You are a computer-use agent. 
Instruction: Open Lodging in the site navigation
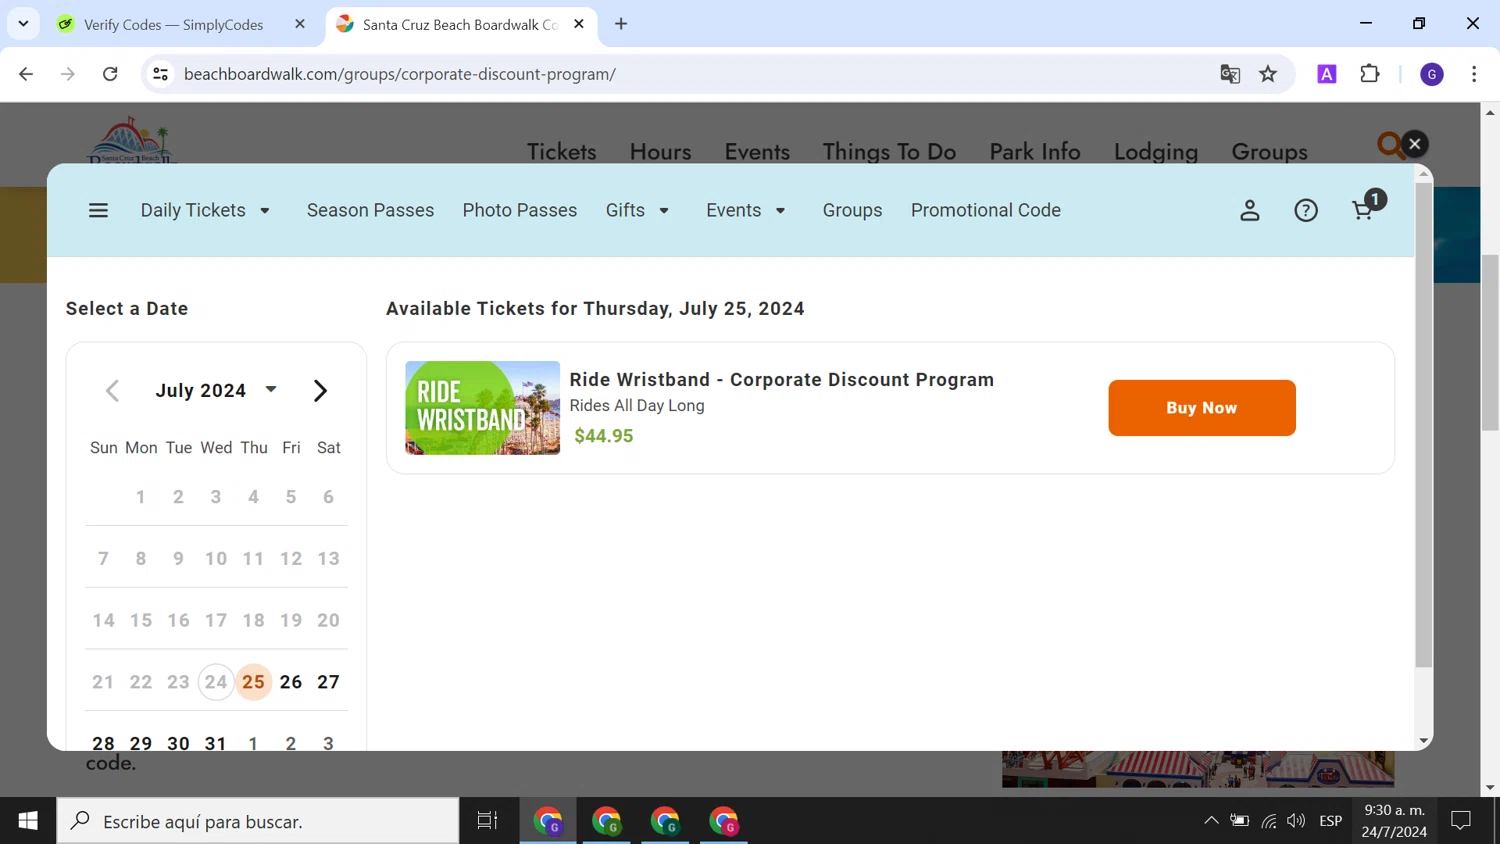[x=1156, y=151]
